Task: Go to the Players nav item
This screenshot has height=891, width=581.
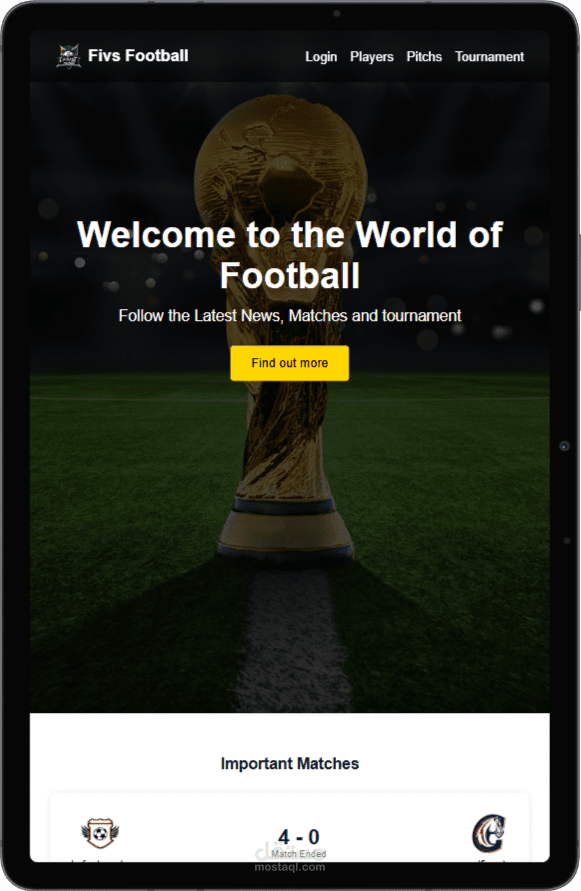Action: click(x=372, y=57)
